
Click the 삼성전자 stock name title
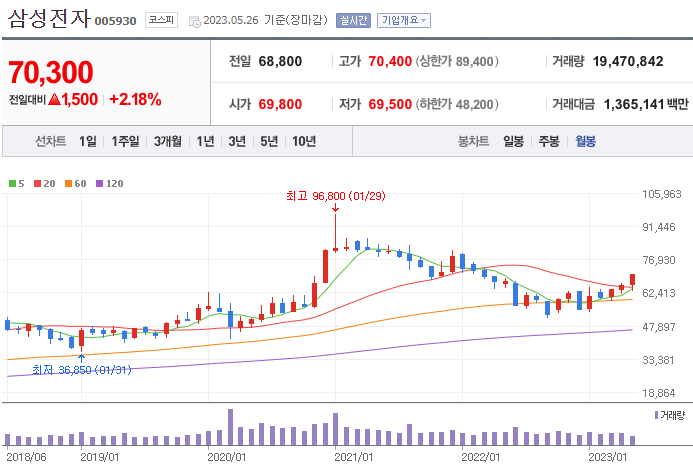[x=49, y=19]
